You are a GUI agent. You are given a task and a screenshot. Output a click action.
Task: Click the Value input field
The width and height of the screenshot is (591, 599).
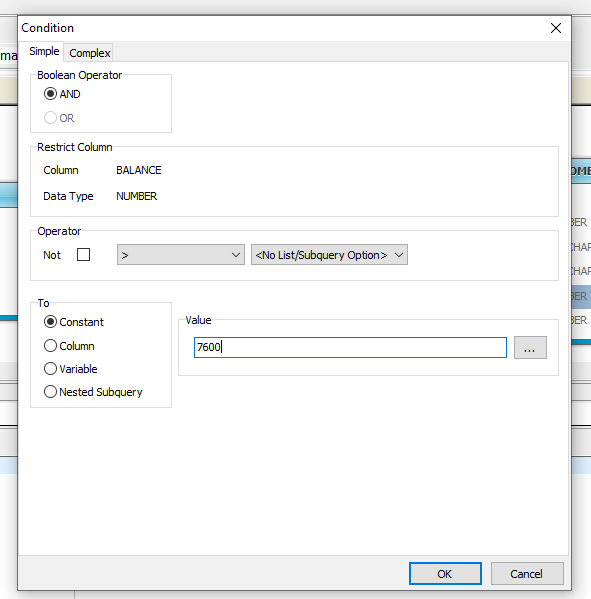pos(350,347)
